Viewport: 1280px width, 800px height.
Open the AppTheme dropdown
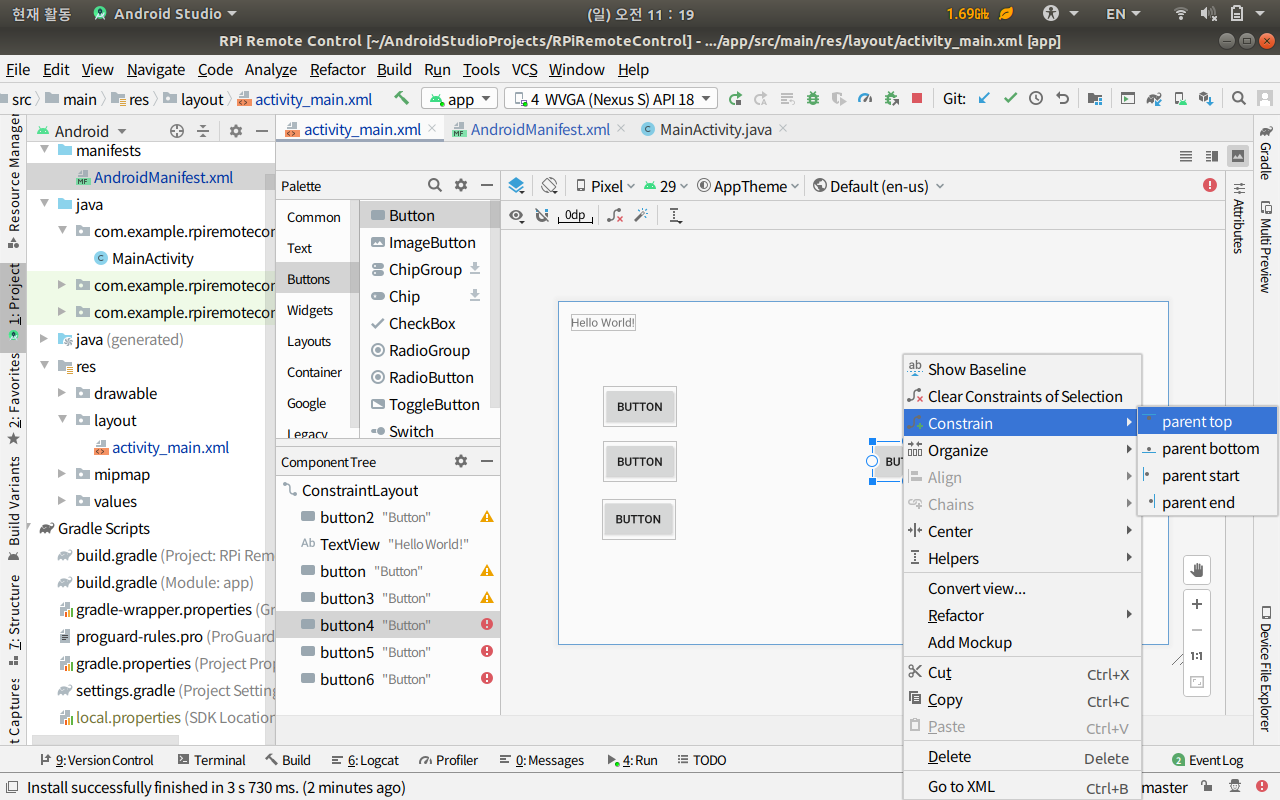749,186
